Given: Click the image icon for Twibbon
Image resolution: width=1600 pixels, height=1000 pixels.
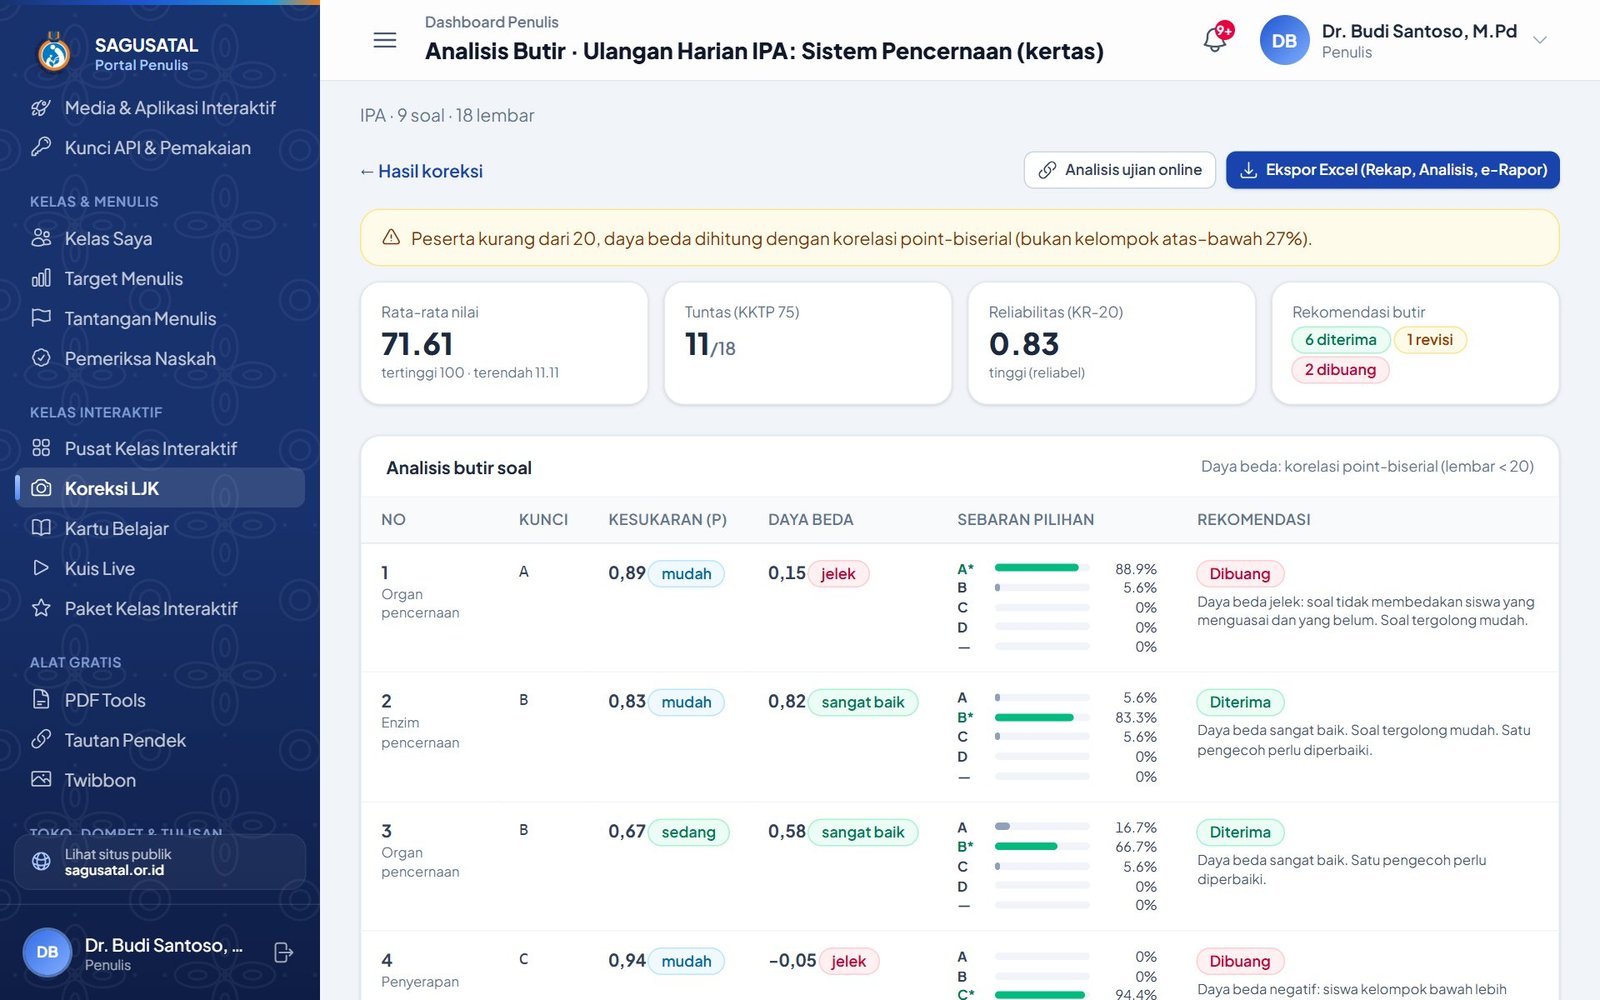Looking at the screenshot, I should pos(41,780).
